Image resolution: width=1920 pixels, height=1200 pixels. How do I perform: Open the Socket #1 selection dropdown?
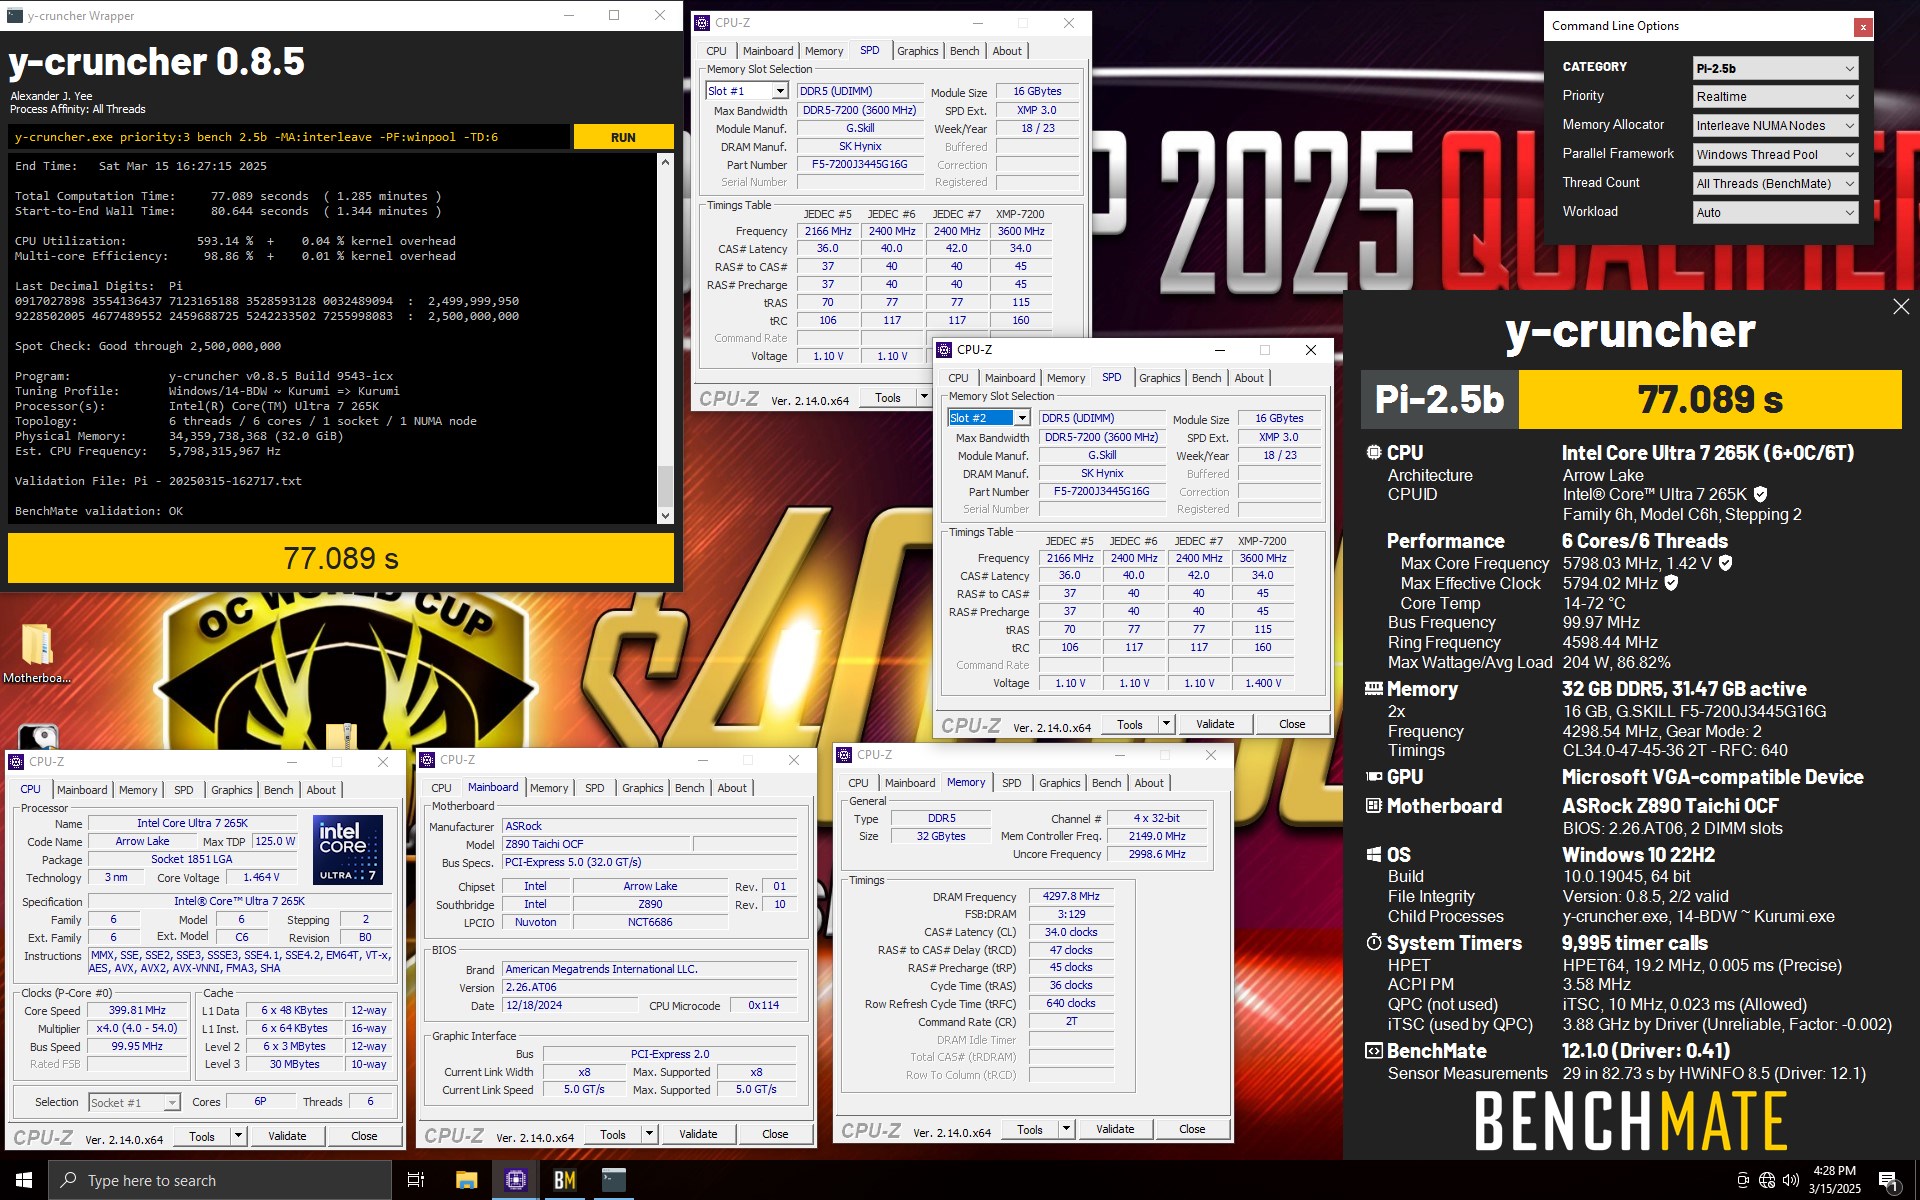pyautogui.click(x=134, y=1102)
